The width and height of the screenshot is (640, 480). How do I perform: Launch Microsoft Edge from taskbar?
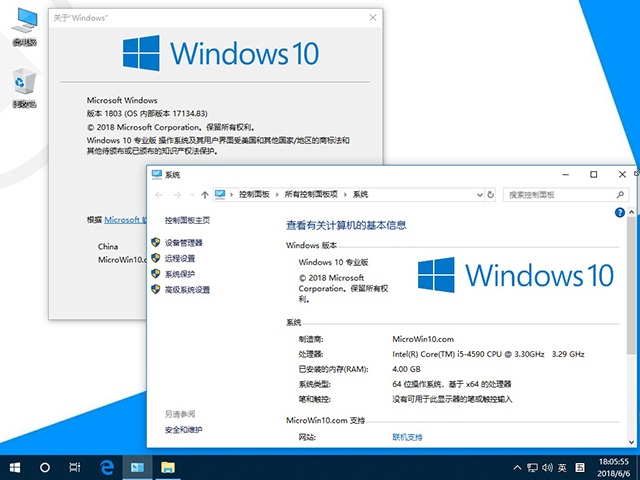click(x=107, y=467)
